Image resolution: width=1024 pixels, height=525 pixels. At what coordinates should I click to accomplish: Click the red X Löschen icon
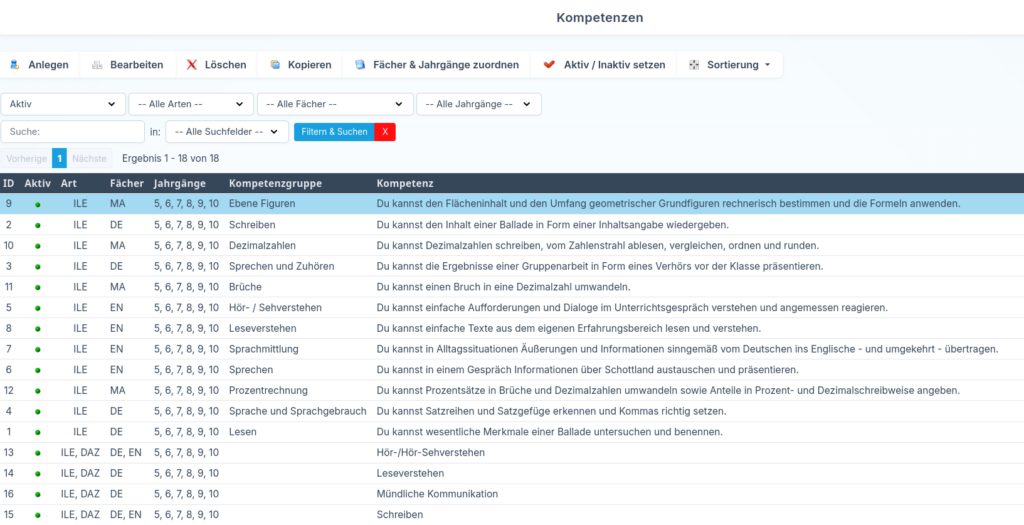(192, 65)
